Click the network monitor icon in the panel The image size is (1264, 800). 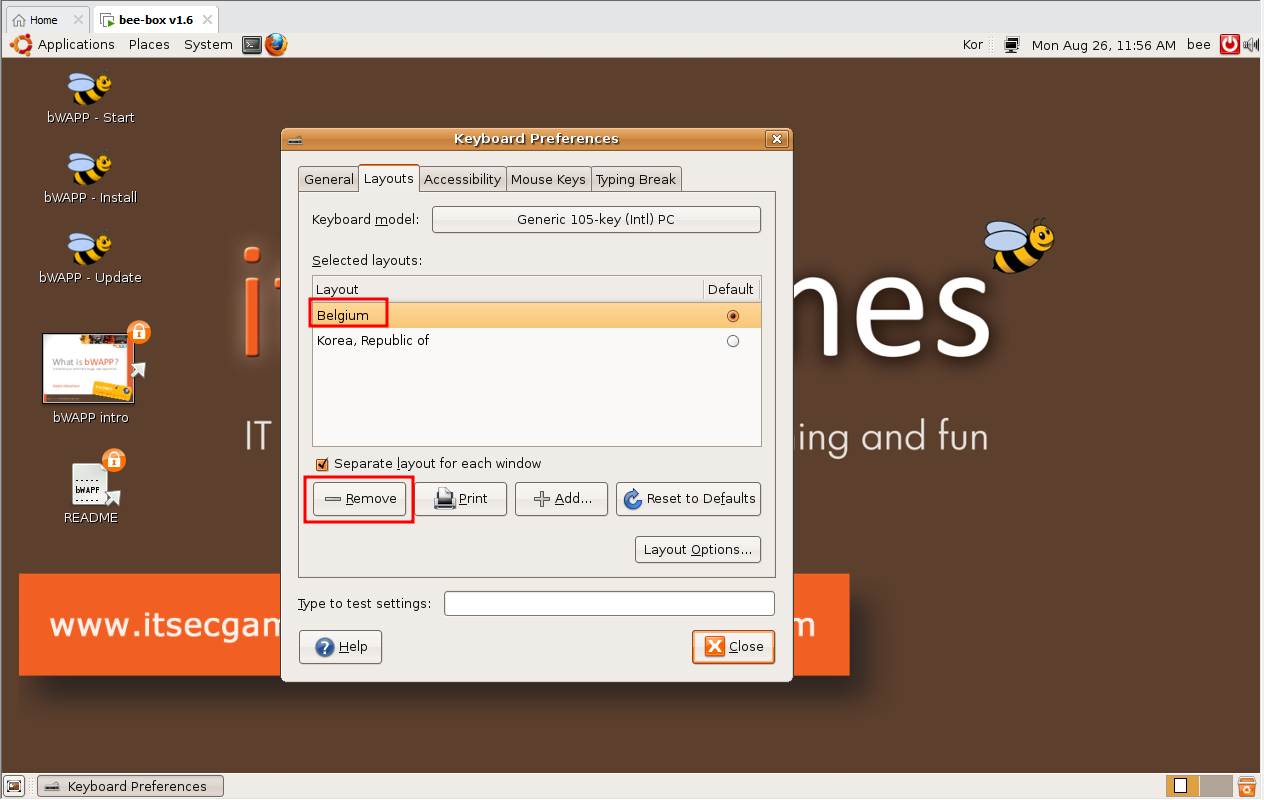pyautogui.click(x=1012, y=45)
